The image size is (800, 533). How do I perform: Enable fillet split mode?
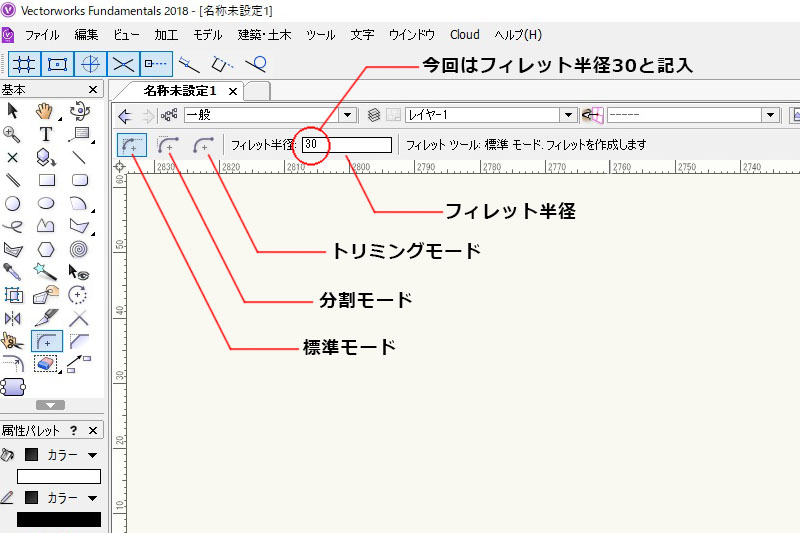tap(168, 145)
